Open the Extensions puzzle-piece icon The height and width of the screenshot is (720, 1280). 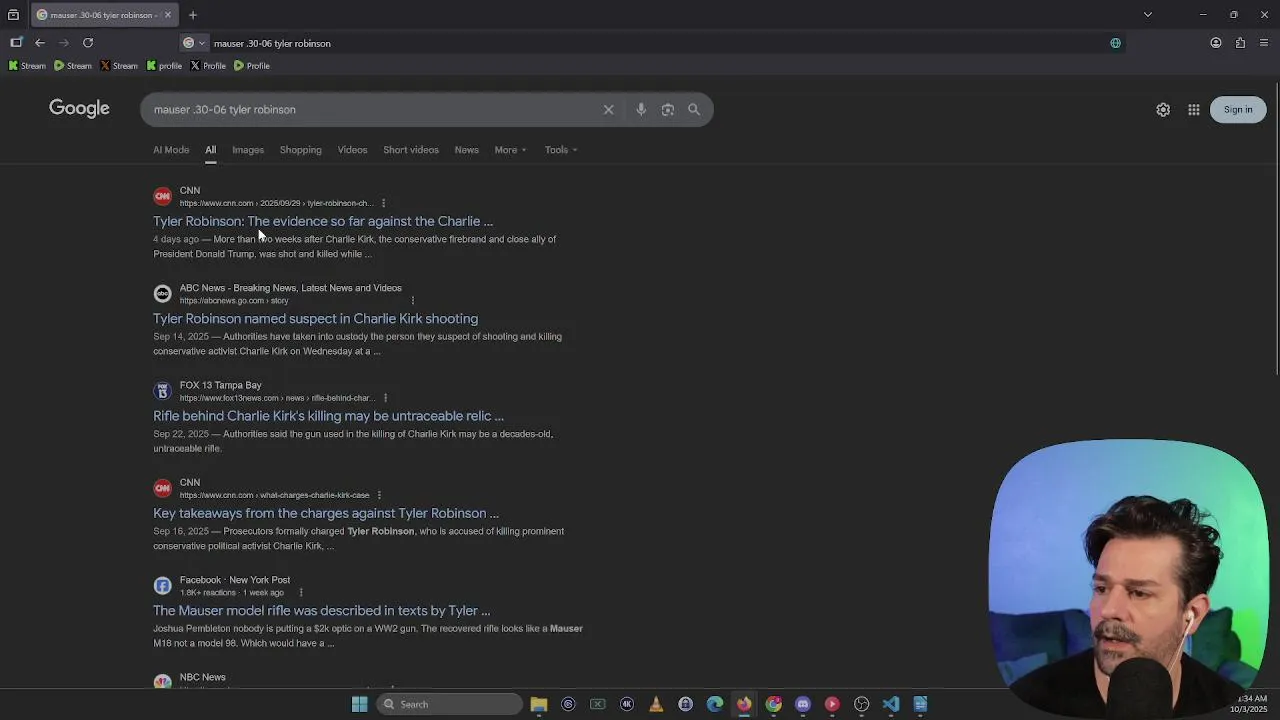1240,43
